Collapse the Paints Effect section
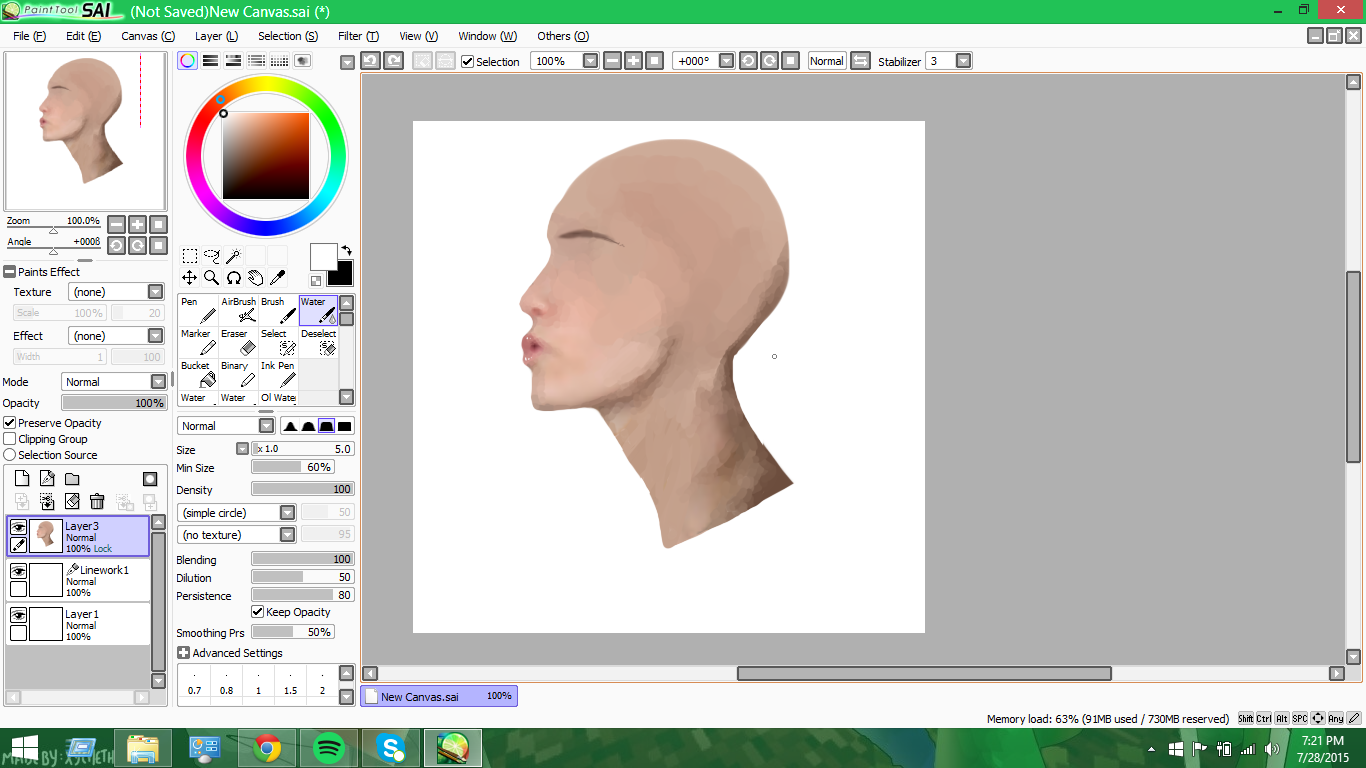Screen dimensions: 1366x768 [9, 272]
